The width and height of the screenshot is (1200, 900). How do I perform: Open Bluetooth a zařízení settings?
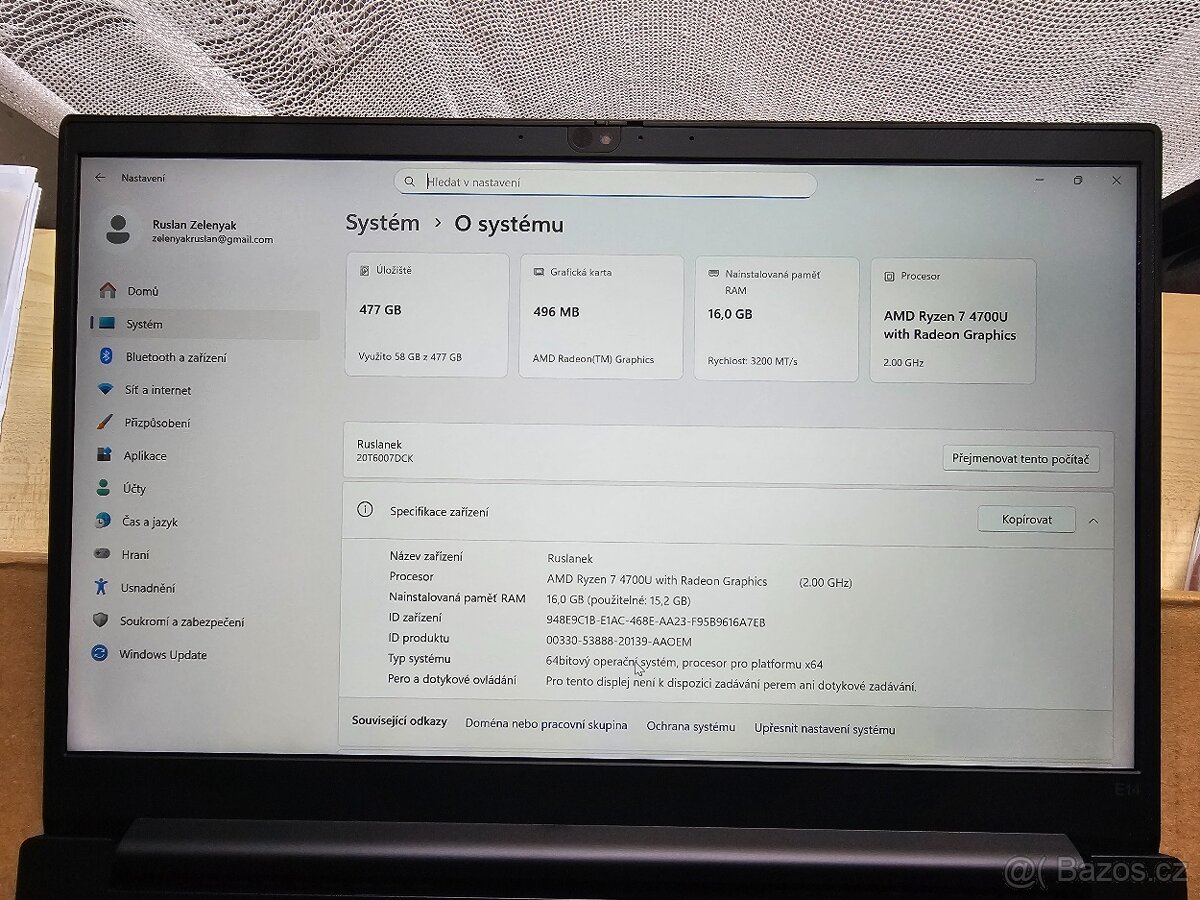click(x=176, y=357)
